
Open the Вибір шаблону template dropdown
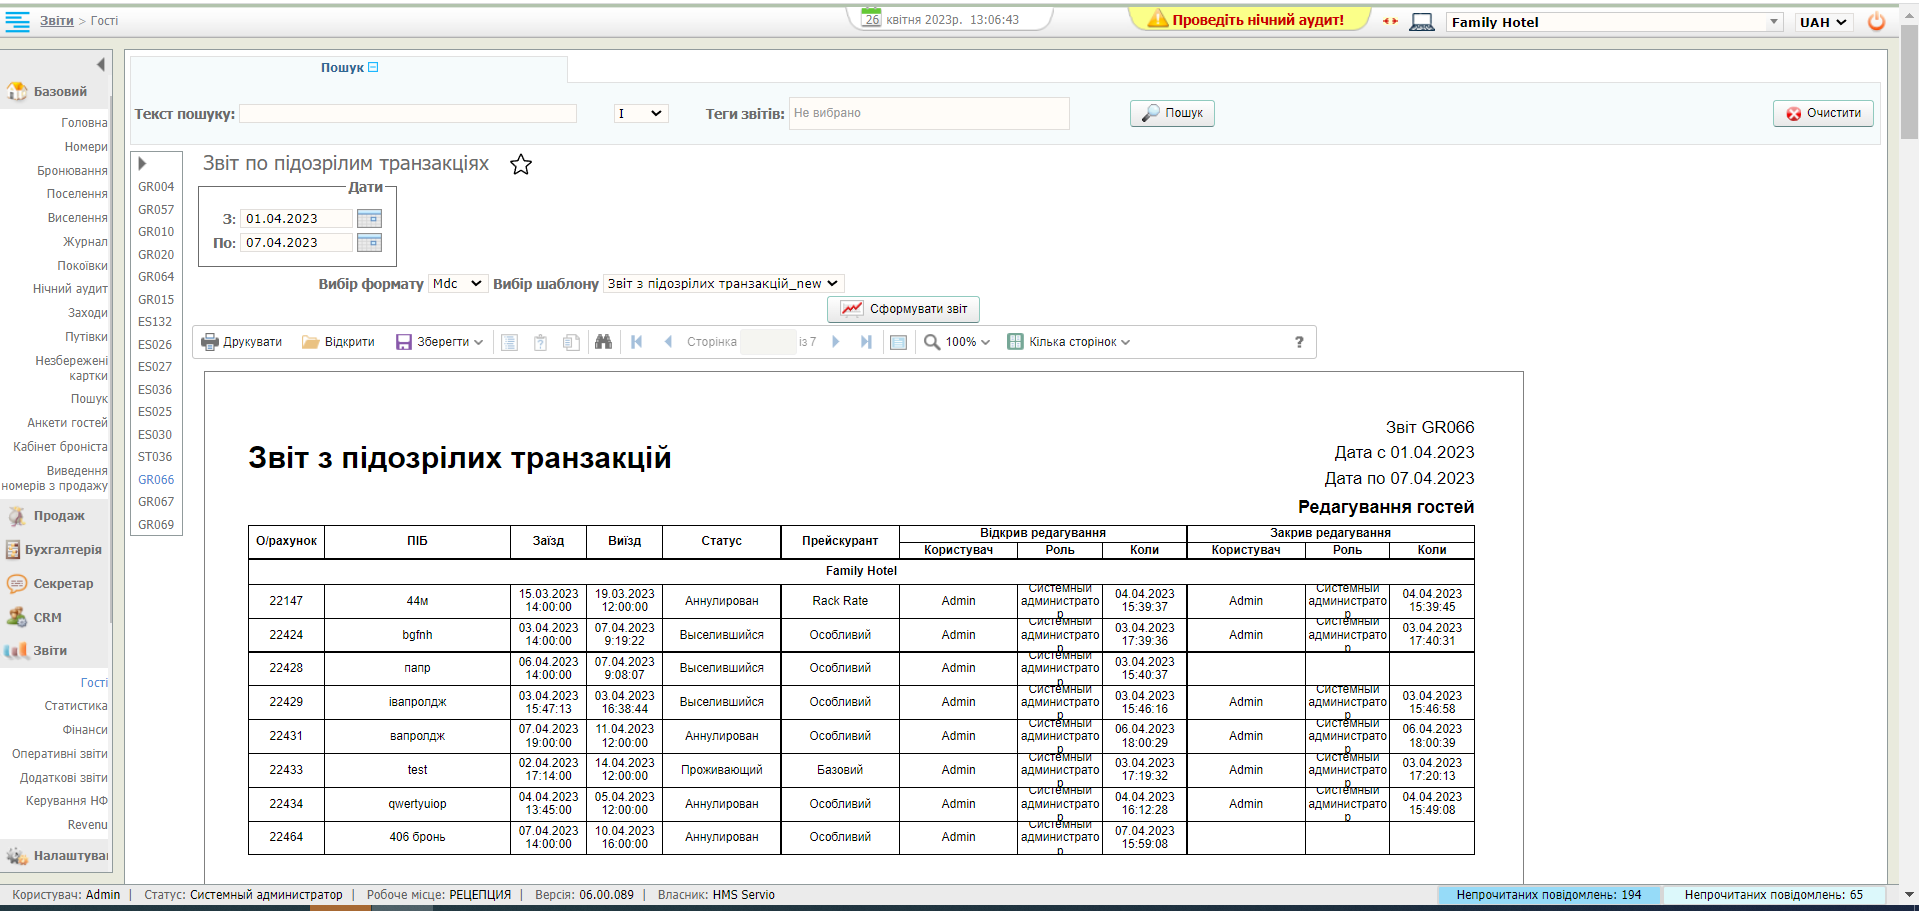(724, 284)
